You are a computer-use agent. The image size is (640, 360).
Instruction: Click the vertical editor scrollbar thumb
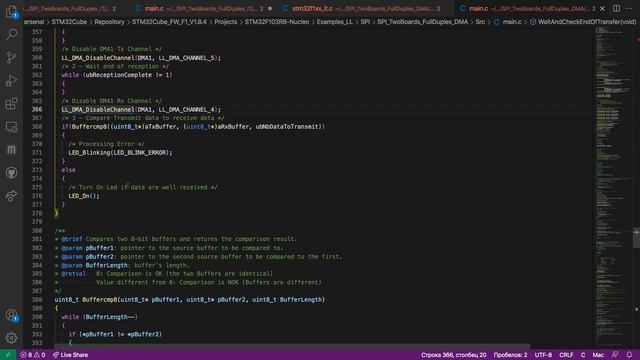pyautogui.click(x=636, y=238)
